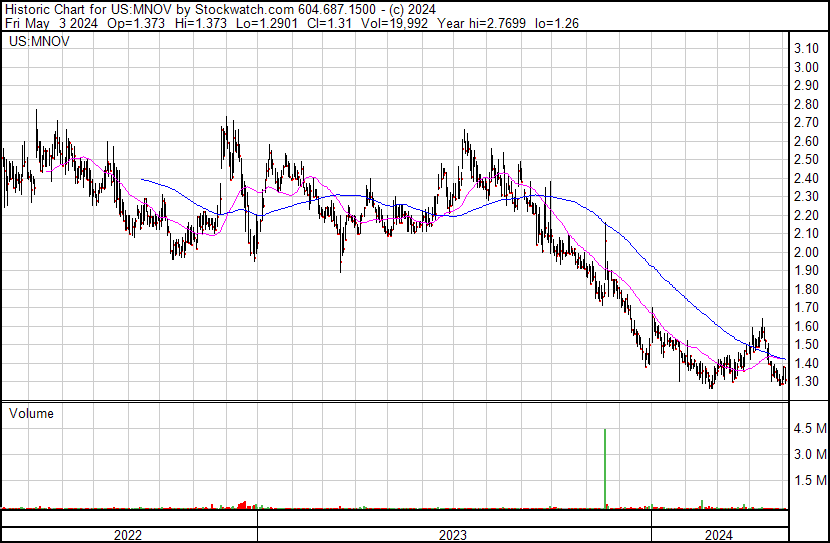Select the 2024 year label on timeline
This screenshot has height=543, width=830.
(x=718, y=535)
